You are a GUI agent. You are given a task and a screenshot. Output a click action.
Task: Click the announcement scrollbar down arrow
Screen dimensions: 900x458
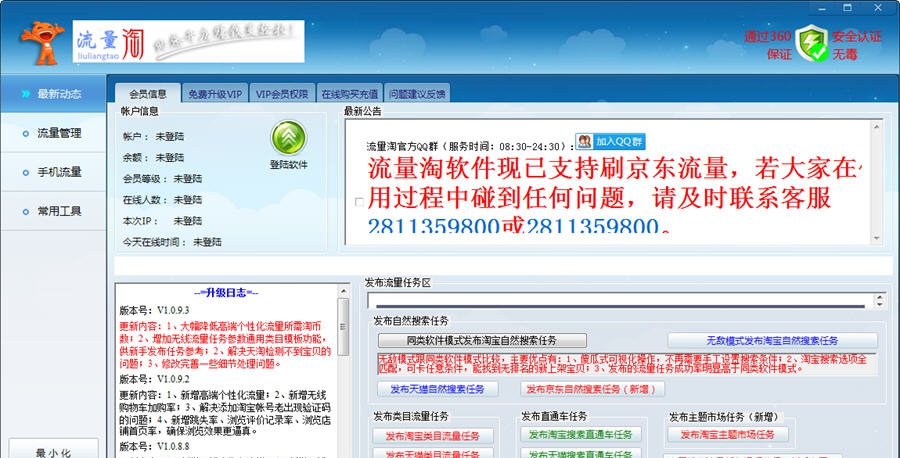tap(876, 238)
